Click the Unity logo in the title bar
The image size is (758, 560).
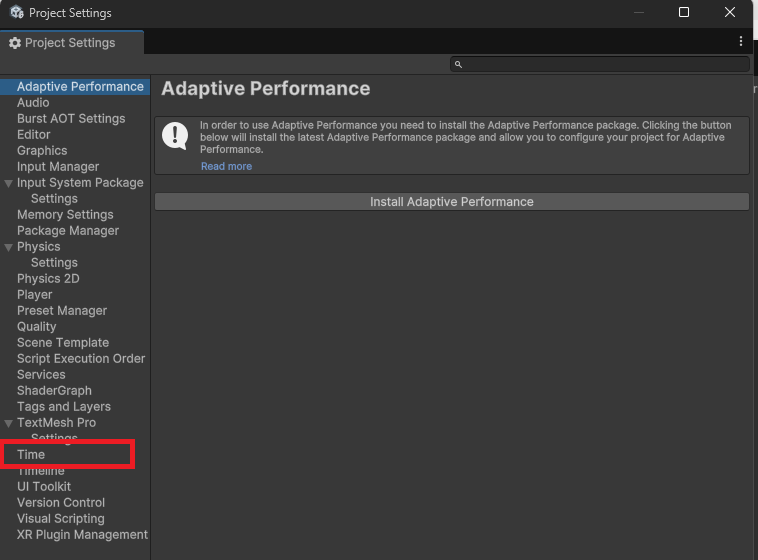point(16,13)
